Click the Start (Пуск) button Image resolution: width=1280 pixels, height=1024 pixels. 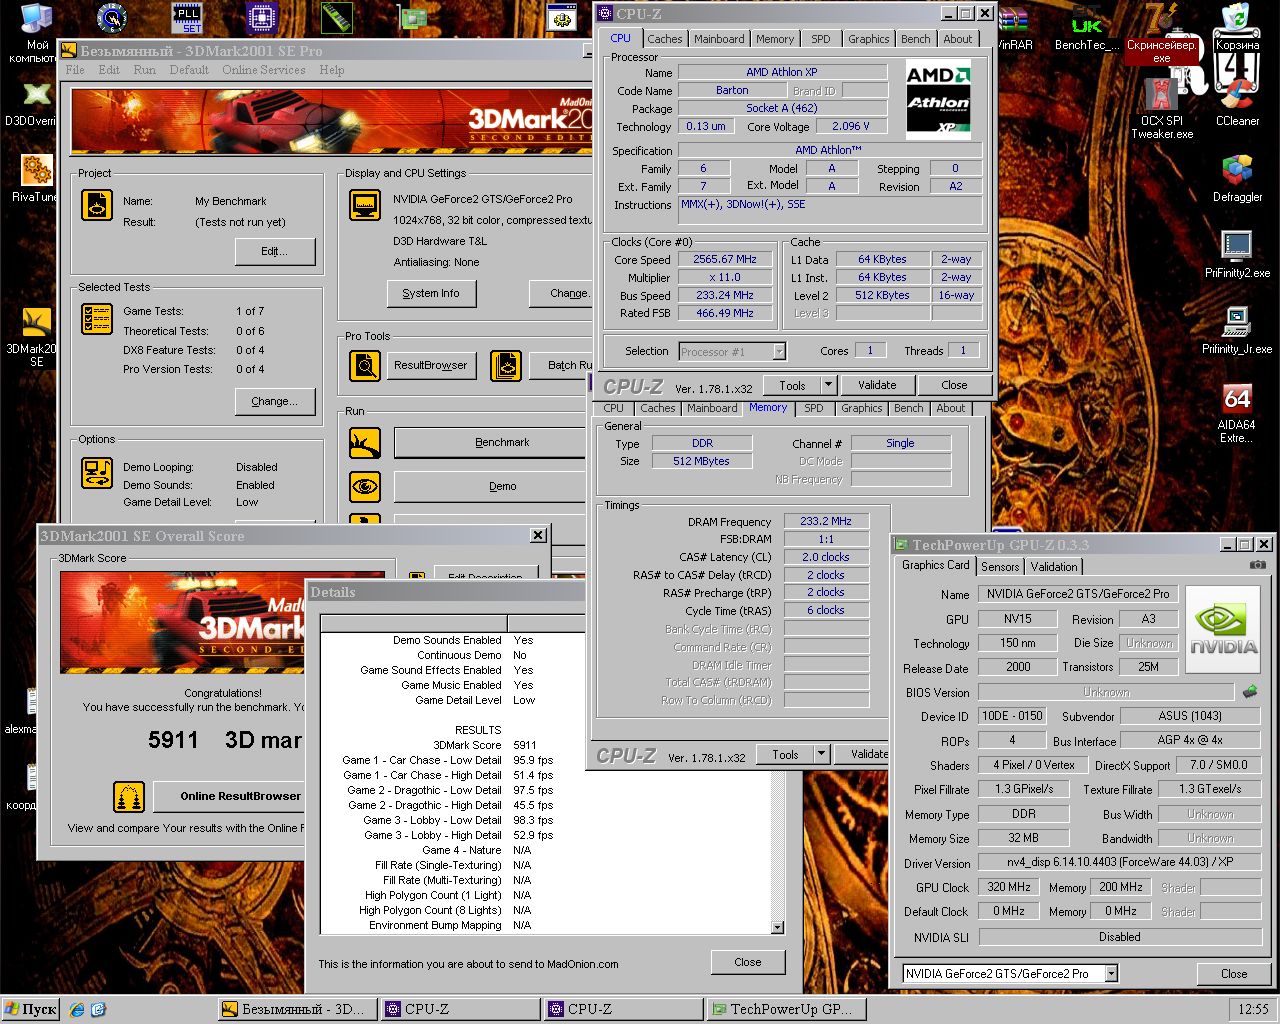point(29,1009)
